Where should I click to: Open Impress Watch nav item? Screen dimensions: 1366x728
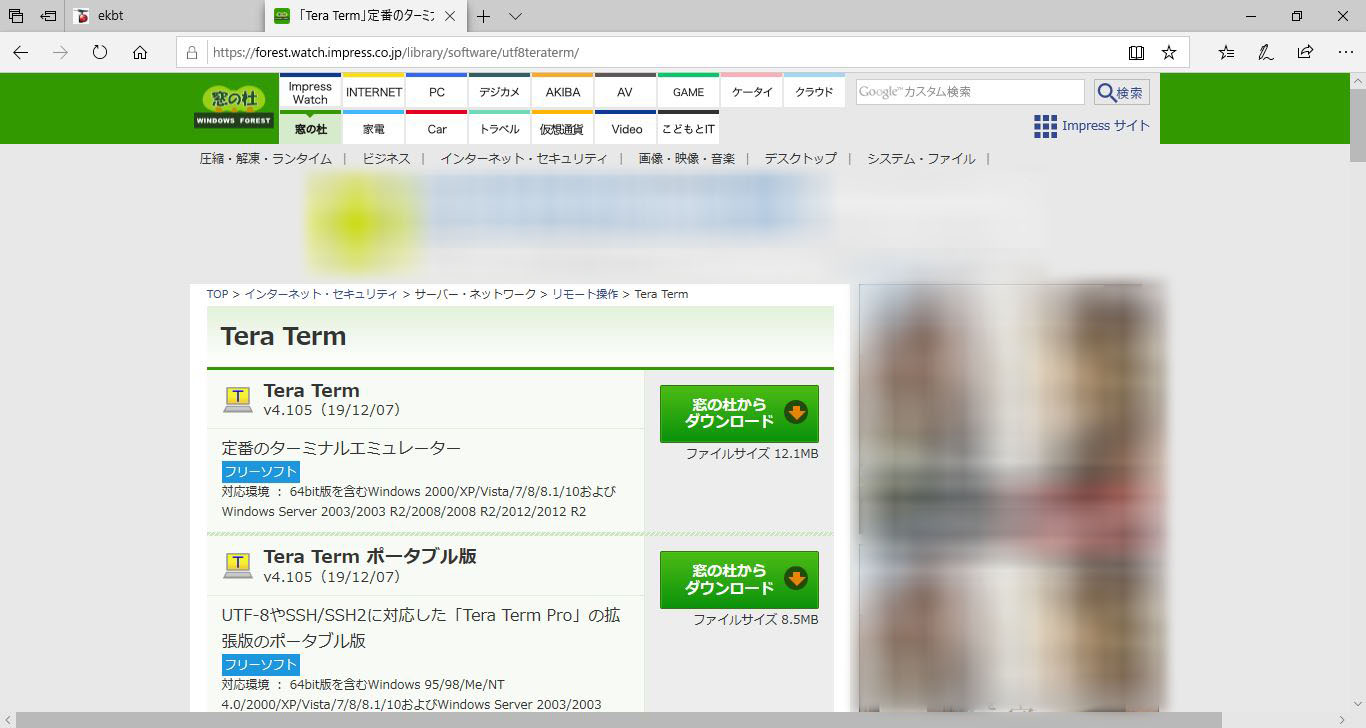coord(310,92)
